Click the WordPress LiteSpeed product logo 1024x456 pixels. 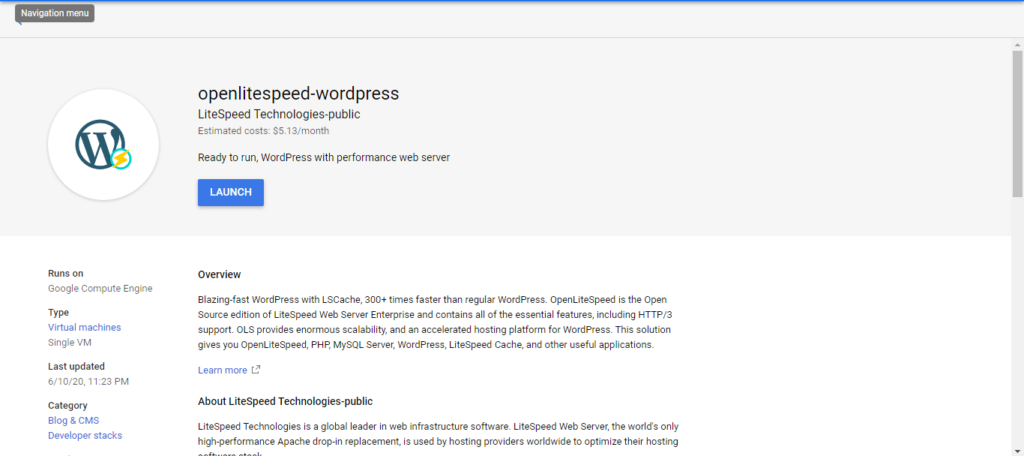[103, 144]
